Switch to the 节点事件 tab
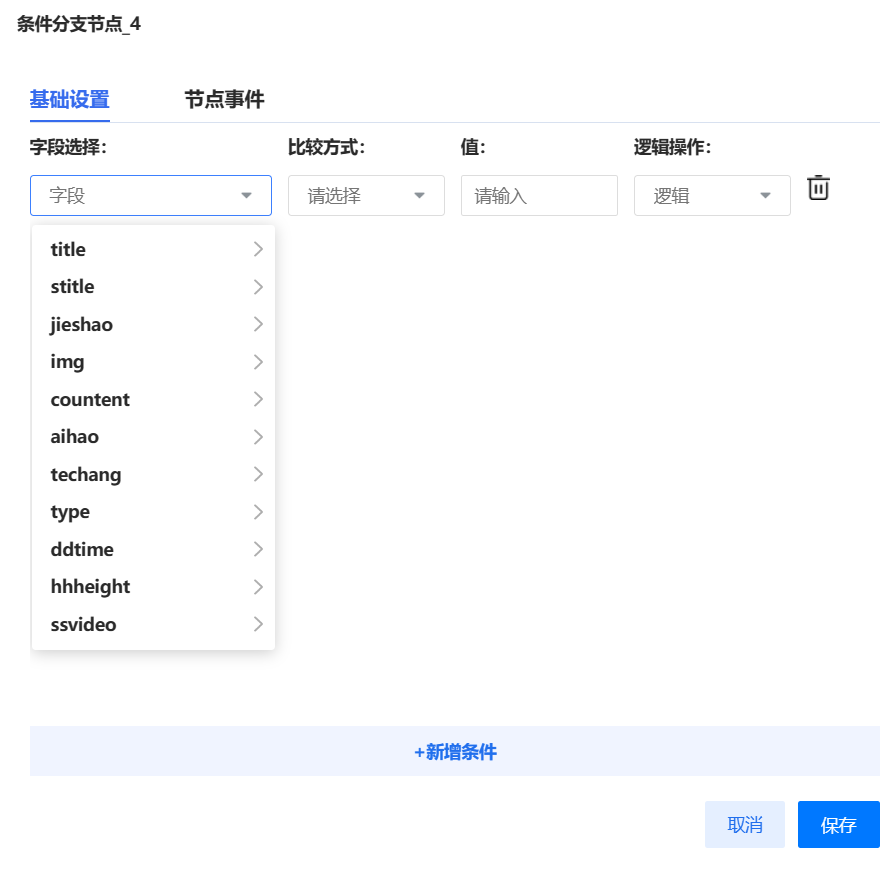 [224, 99]
